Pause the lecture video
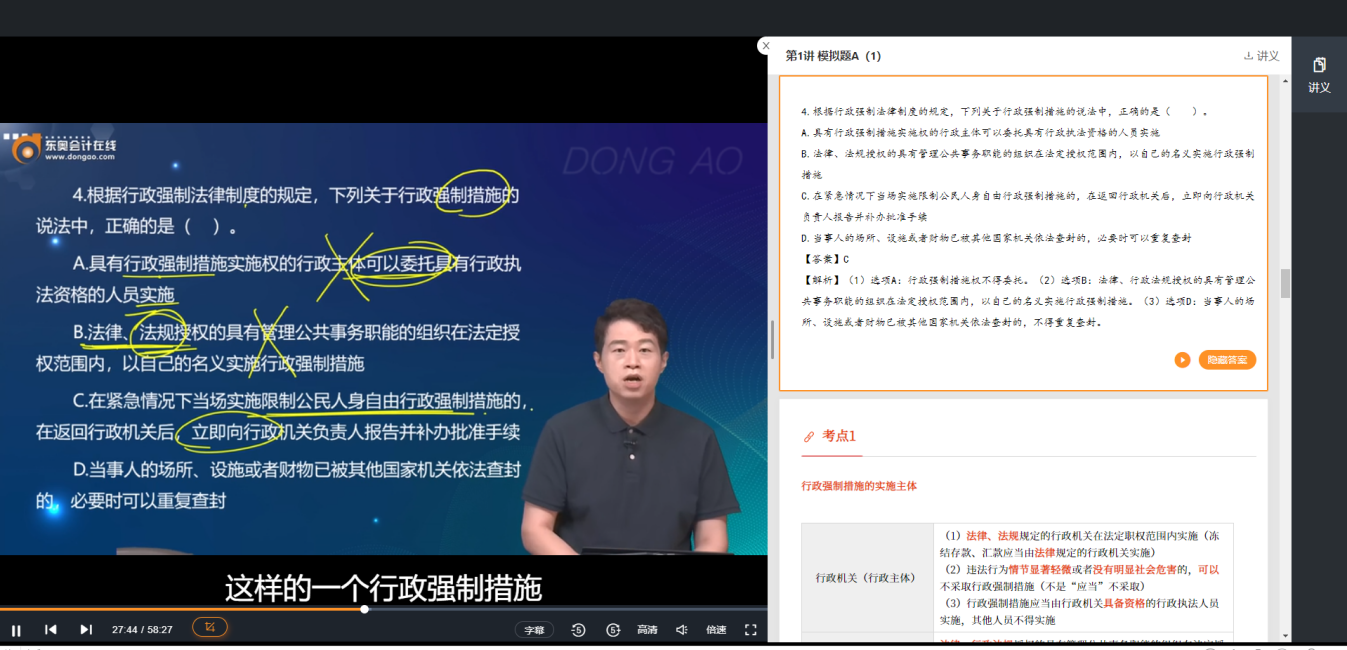Screen dimensions: 1347x650 16,629
